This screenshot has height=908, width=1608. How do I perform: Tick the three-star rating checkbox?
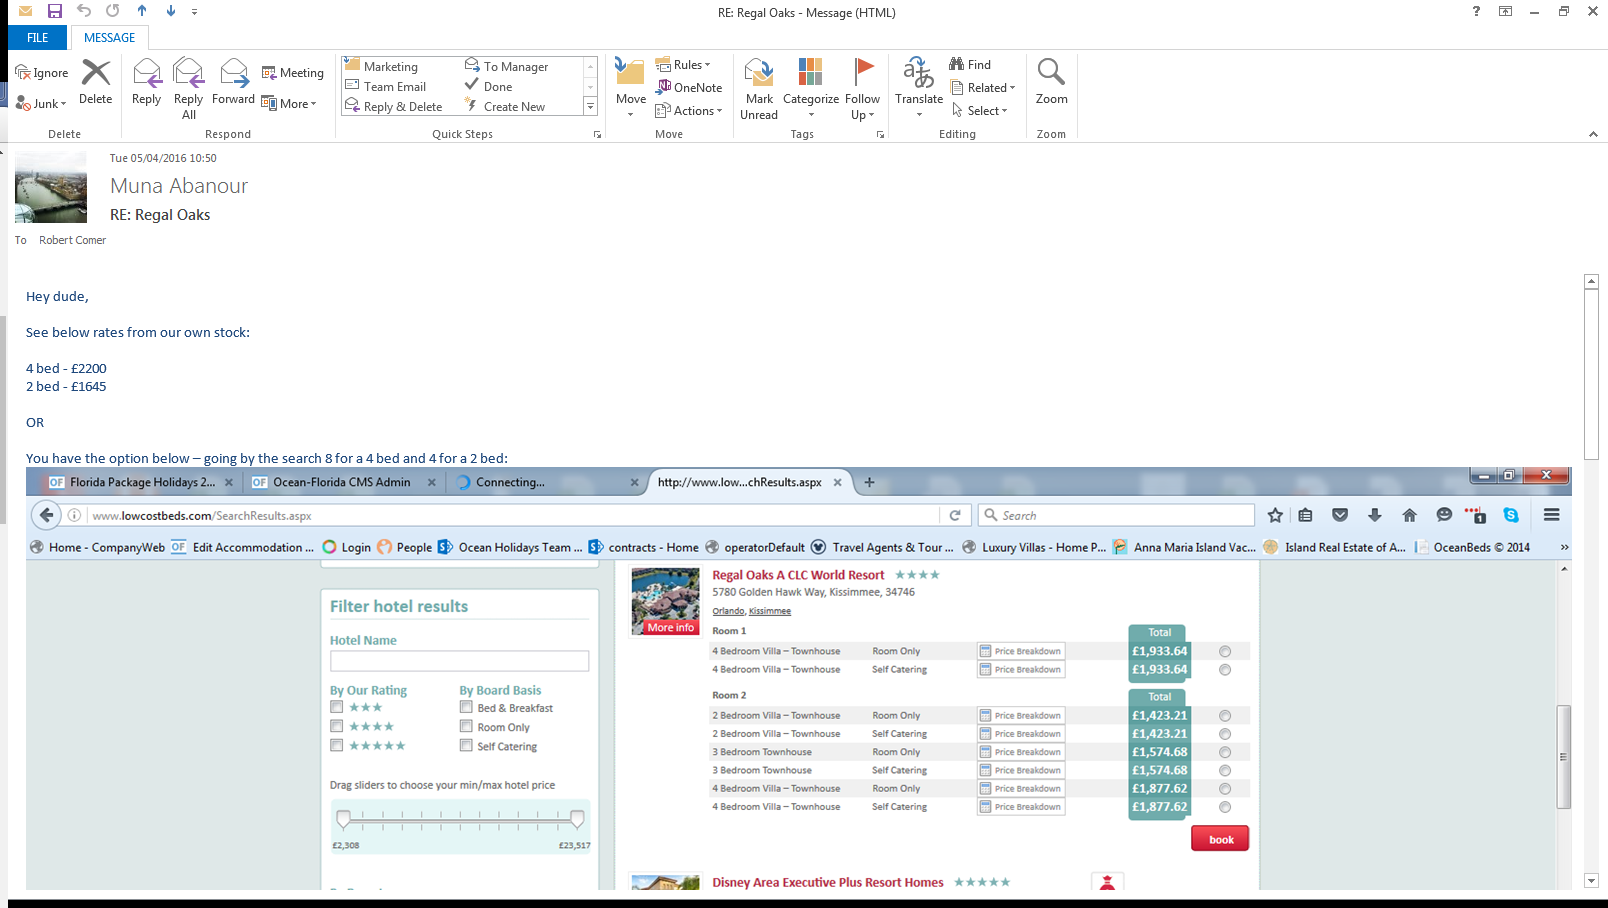coord(337,707)
